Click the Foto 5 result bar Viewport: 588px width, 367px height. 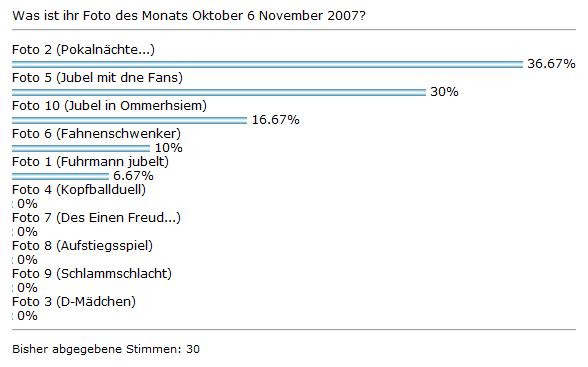(219, 92)
